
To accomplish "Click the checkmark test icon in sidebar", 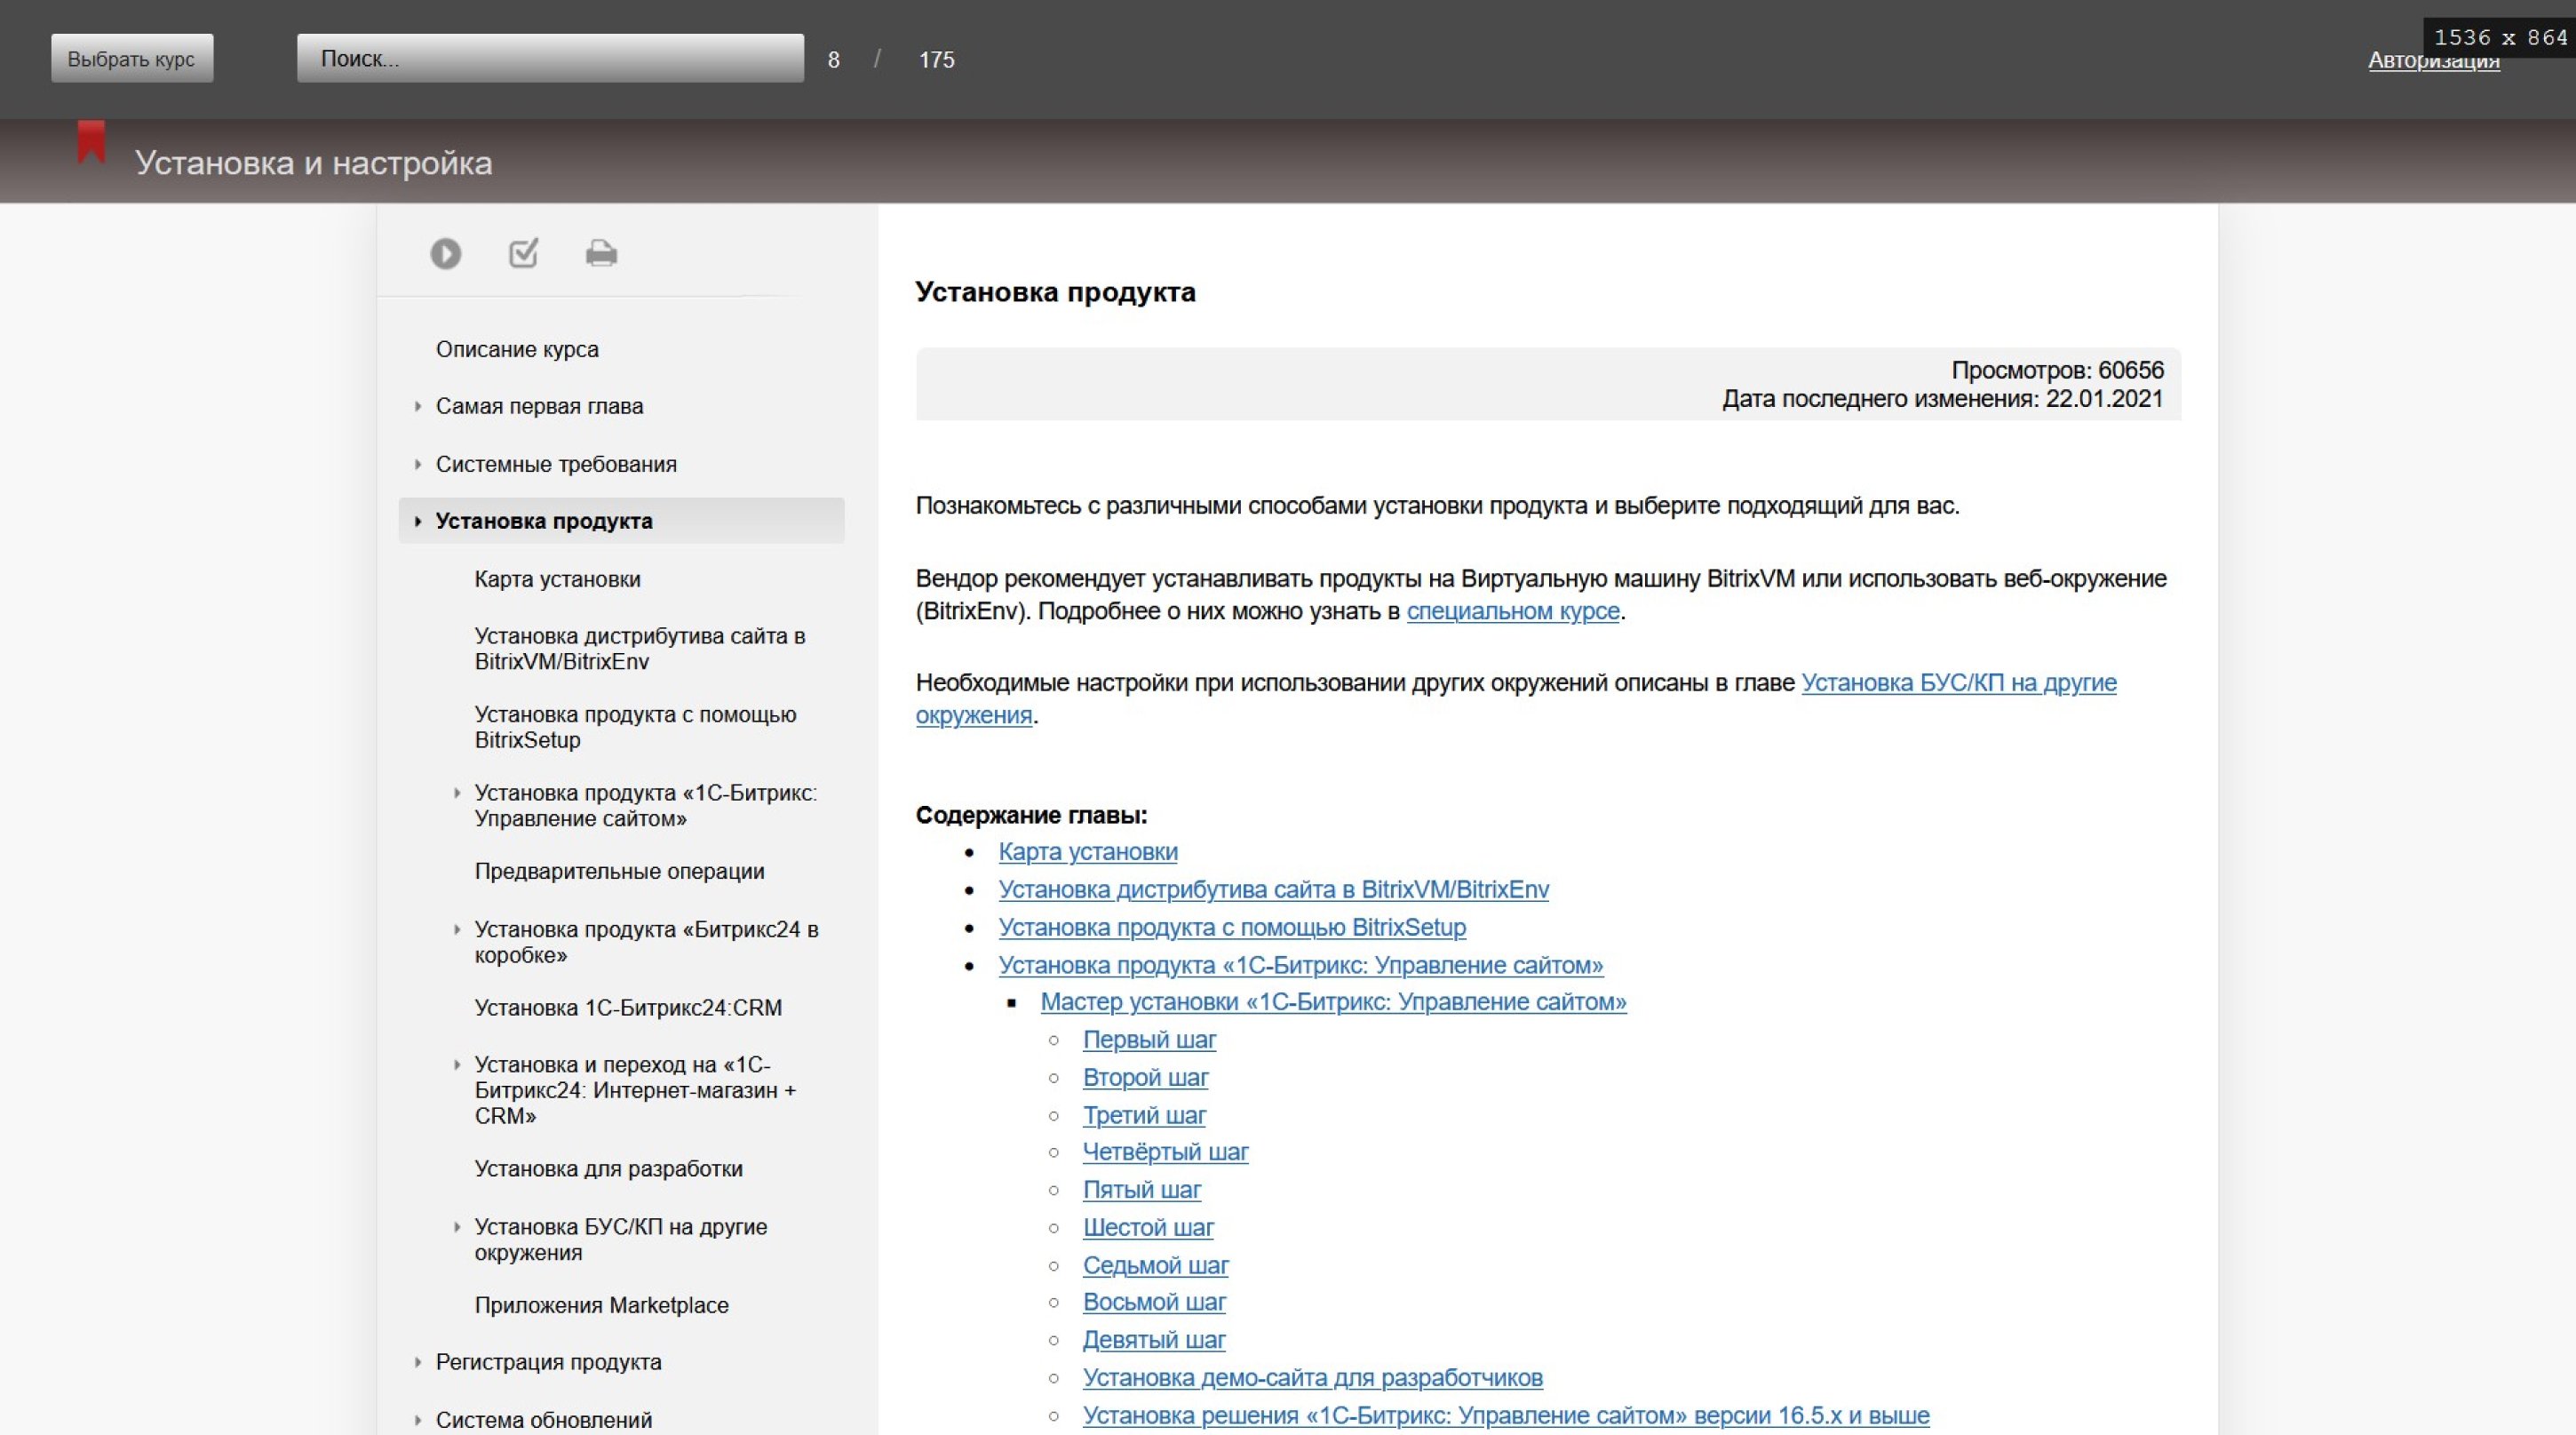I will tap(523, 254).
